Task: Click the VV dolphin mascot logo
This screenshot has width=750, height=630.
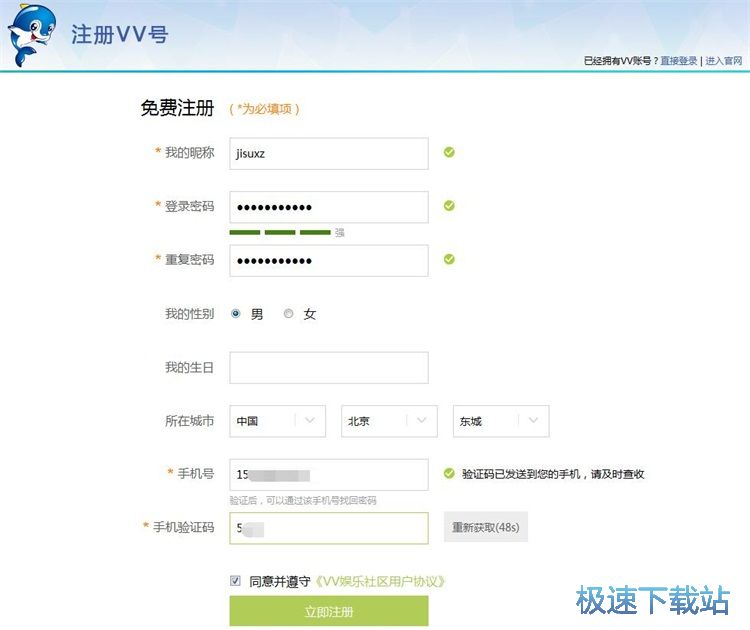Action: [x=32, y=35]
